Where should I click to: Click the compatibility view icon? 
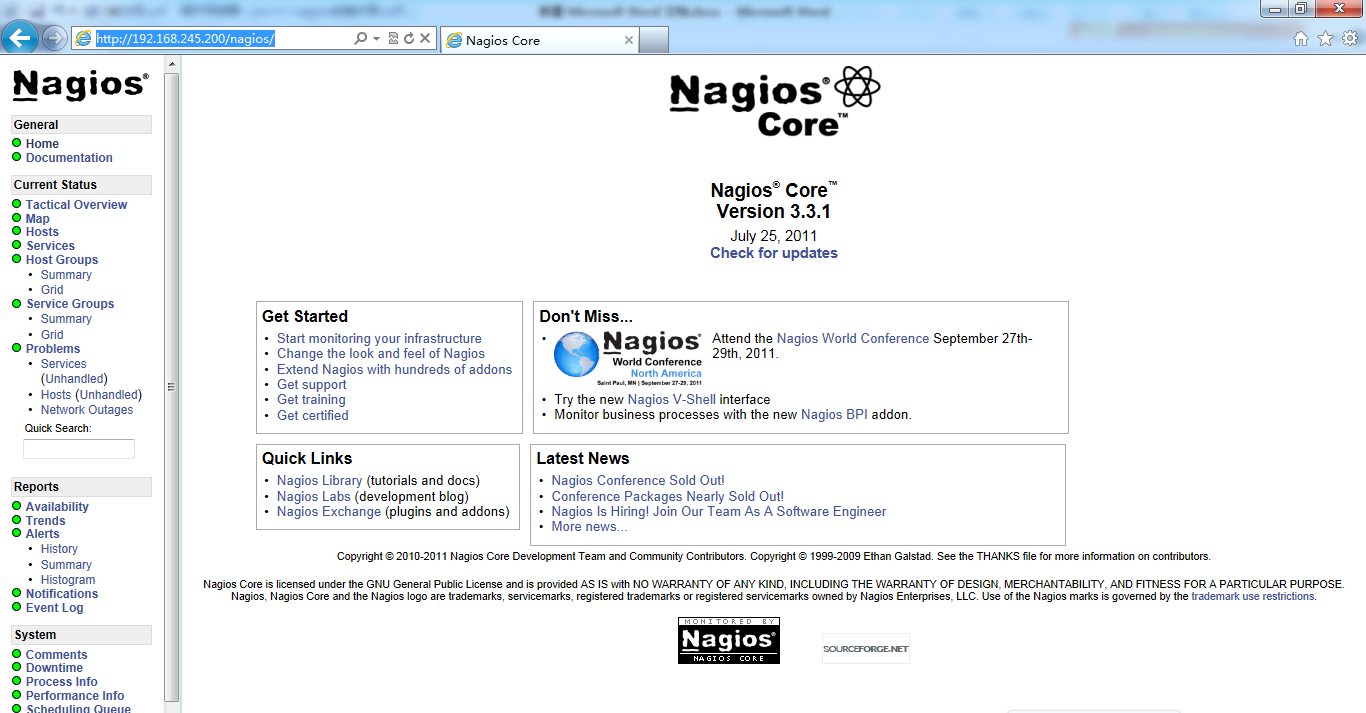point(393,39)
